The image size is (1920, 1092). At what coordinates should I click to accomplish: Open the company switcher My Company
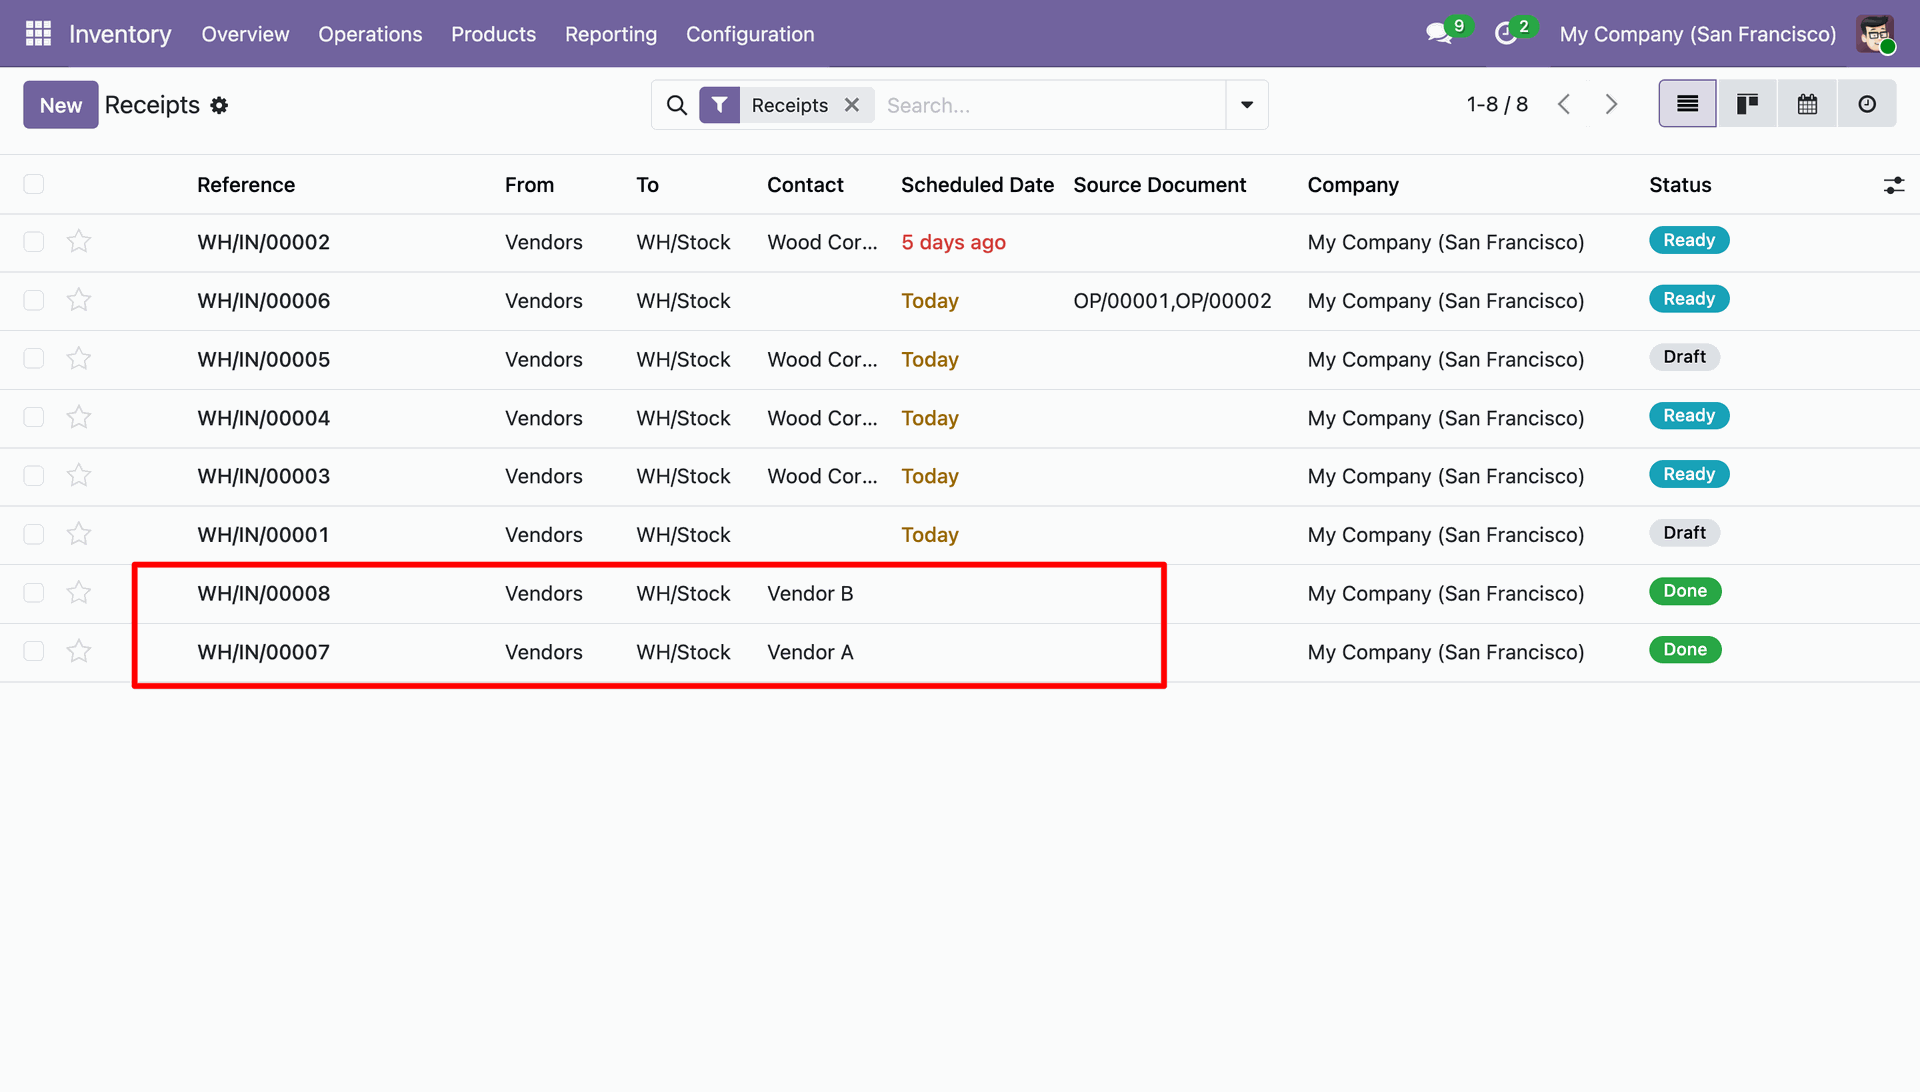click(1698, 34)
